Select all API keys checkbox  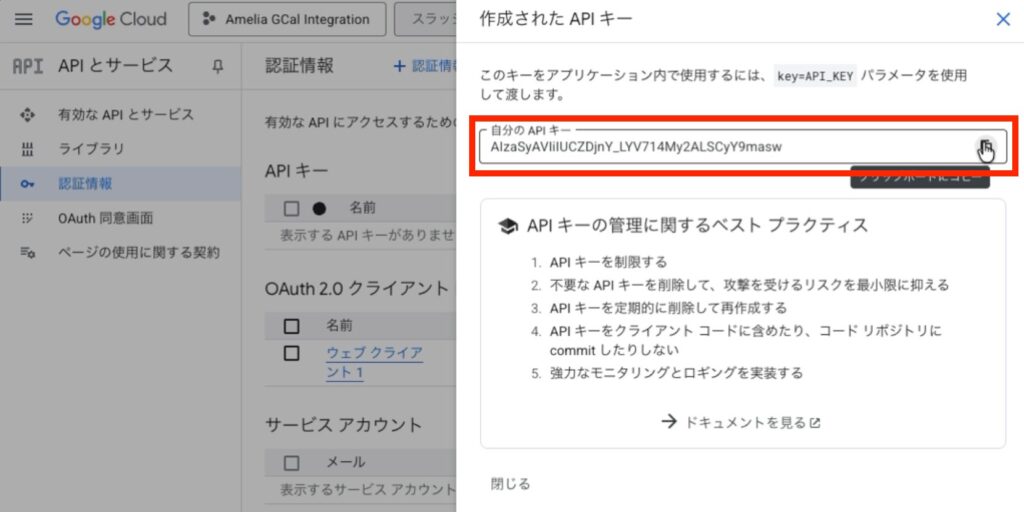point(292,208)
